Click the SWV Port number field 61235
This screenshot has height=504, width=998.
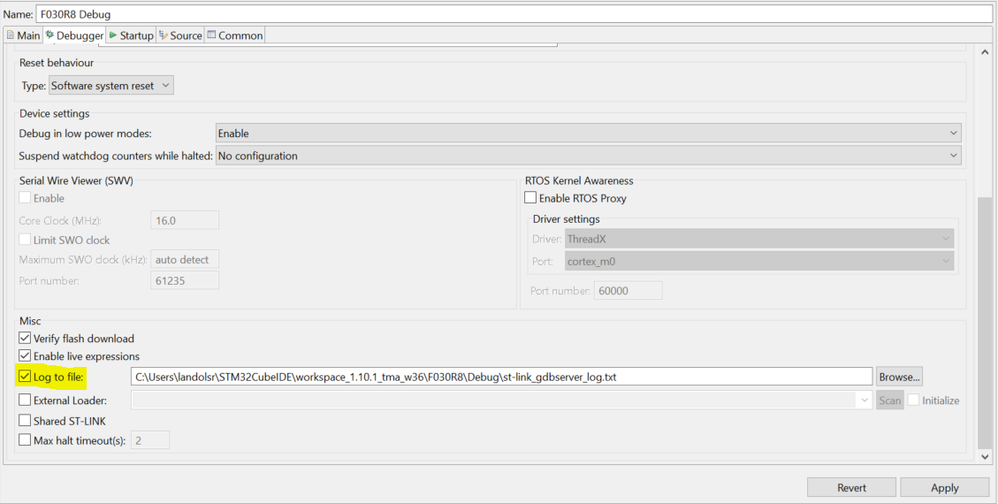pos(185,280)
